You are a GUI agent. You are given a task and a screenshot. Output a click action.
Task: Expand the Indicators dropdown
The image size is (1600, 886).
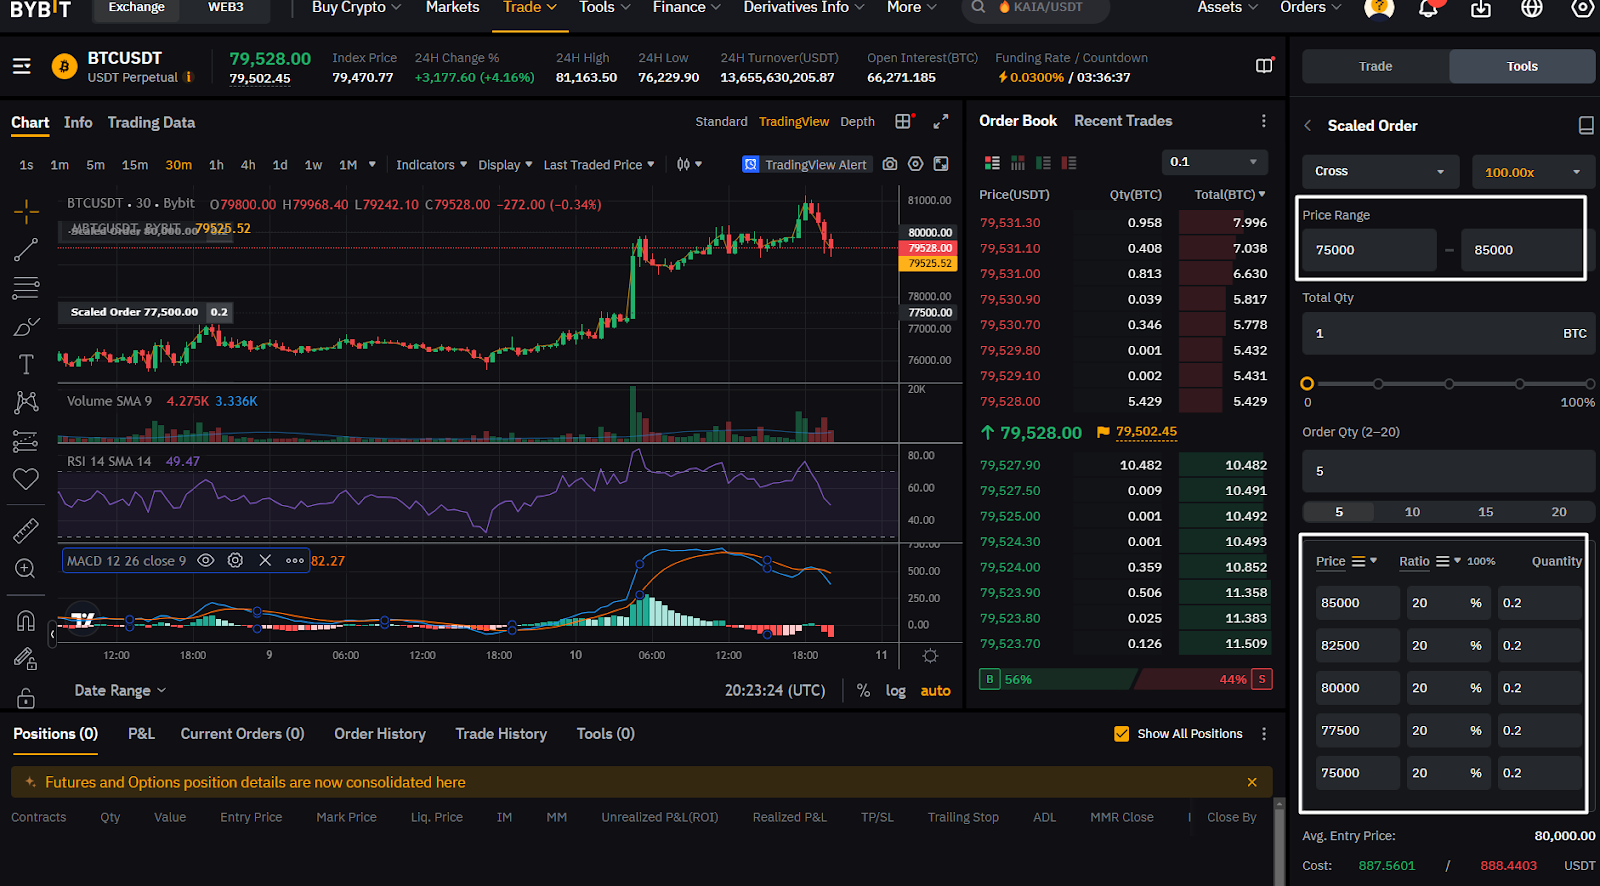[x=431, y=165]
